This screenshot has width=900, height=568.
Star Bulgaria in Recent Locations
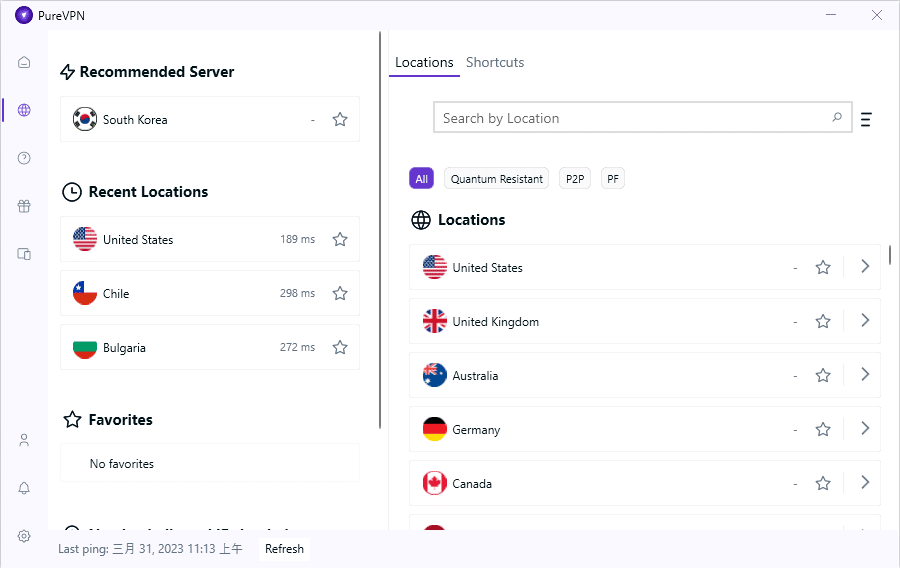click(340, 347)
